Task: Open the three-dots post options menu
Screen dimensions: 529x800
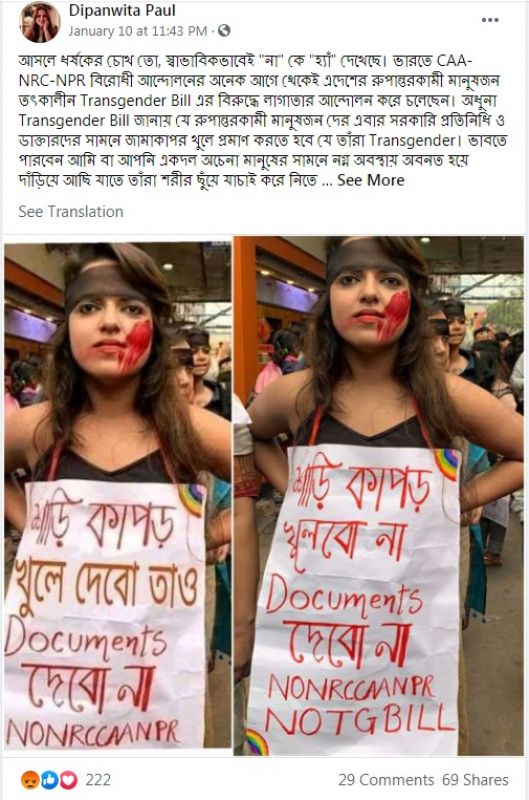Action: pyautogui.click(x=490, y=20)
